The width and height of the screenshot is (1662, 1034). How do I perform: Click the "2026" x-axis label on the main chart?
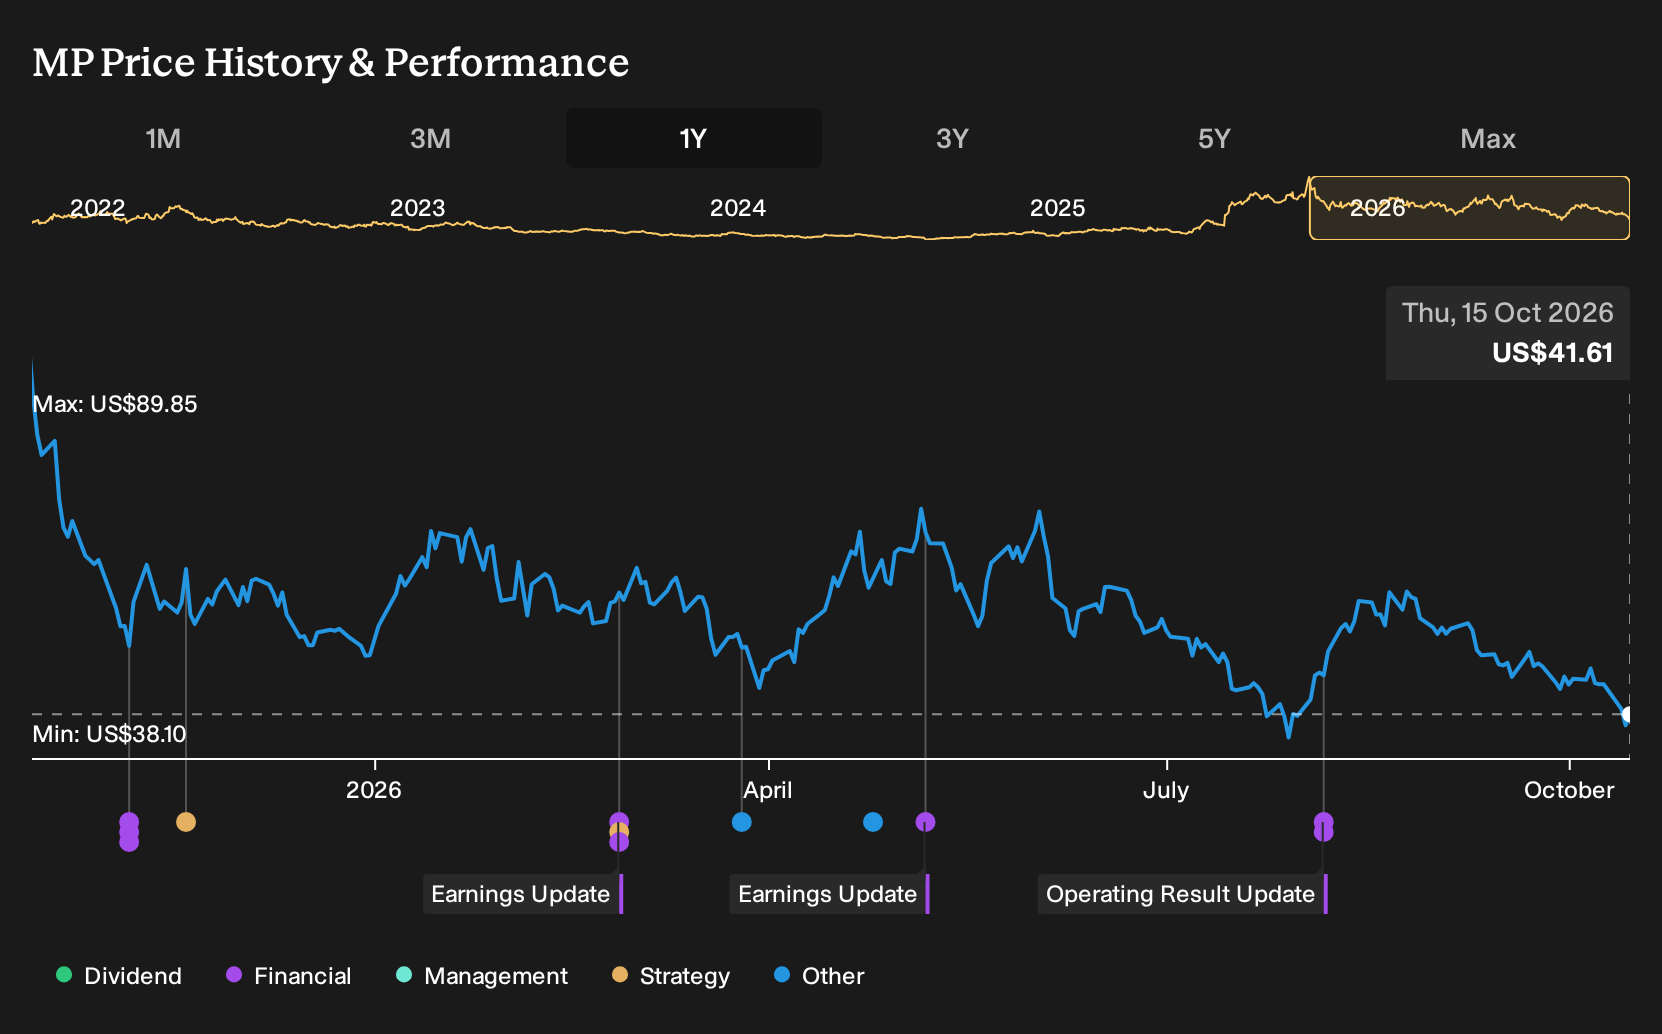click(373, 790)
